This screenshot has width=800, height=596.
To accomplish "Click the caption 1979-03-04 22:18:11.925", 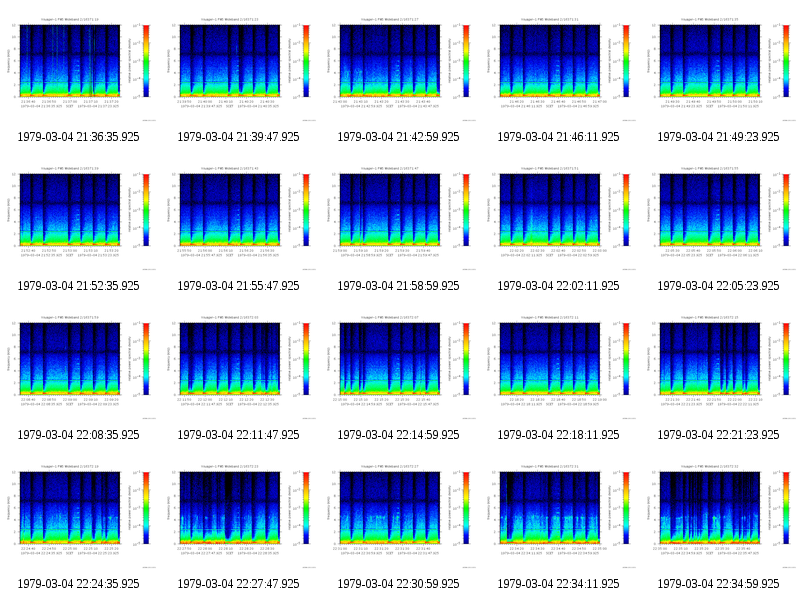I will (558, 435).
